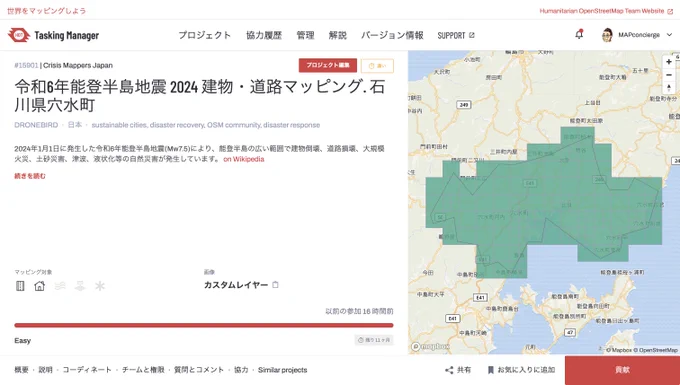The height and width of the screenshot is (385, 680).
Task: Click the buildings mapping type icon
Action: pos(39,286)
